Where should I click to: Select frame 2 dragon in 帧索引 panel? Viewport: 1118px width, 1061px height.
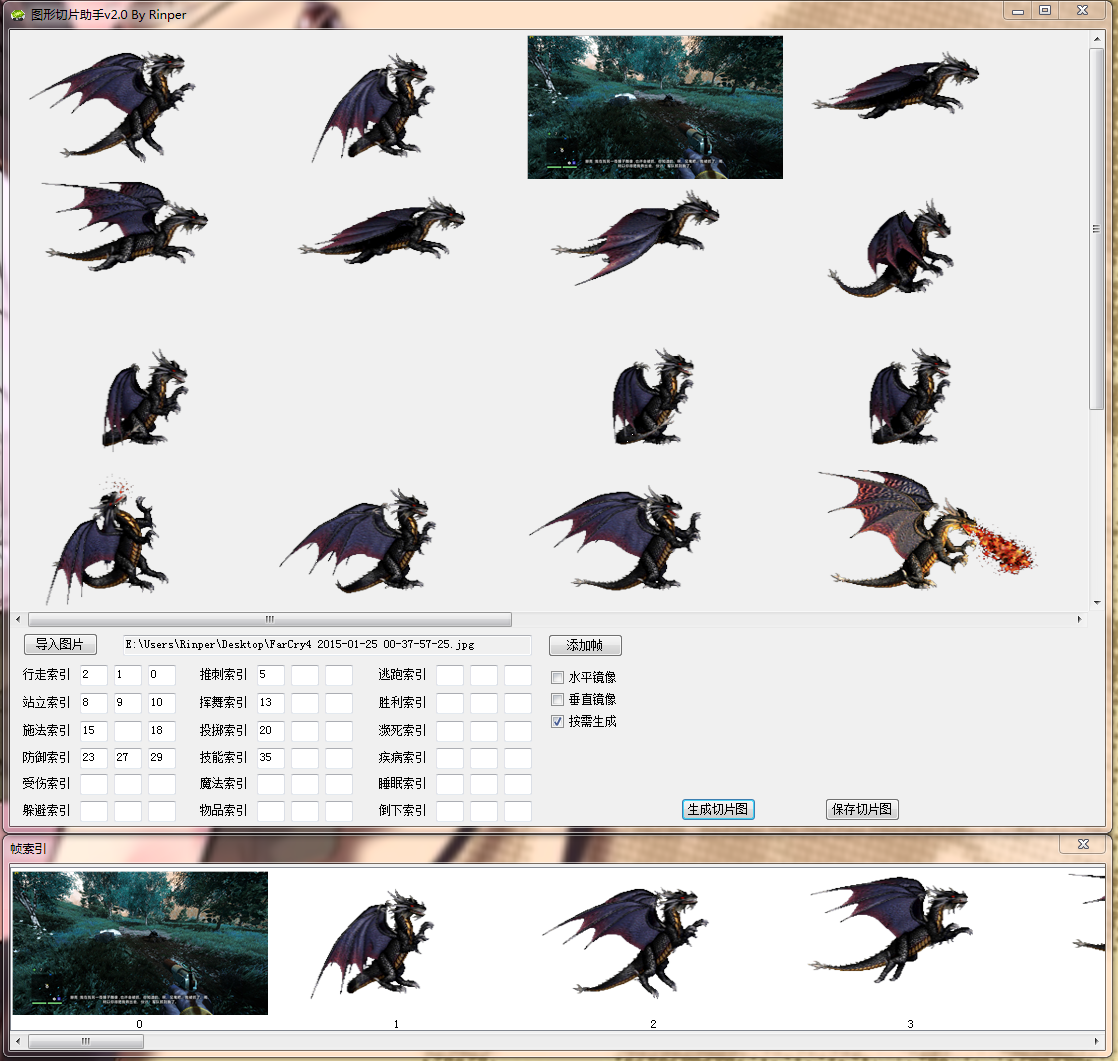coord(625,943)
